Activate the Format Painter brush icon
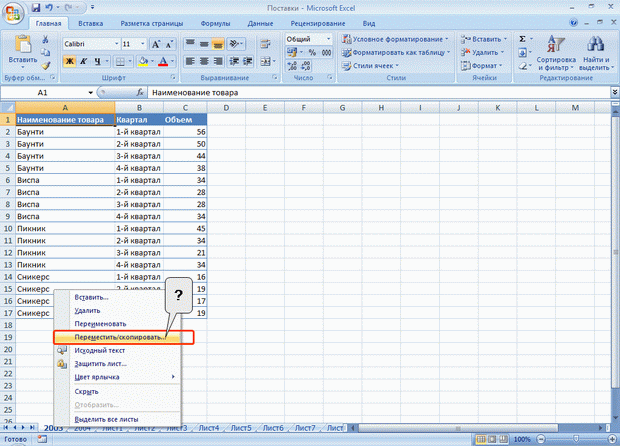Image resolution: width=620 pixels, height=446 pixels. pyautogui.click(x=45, y=66)
